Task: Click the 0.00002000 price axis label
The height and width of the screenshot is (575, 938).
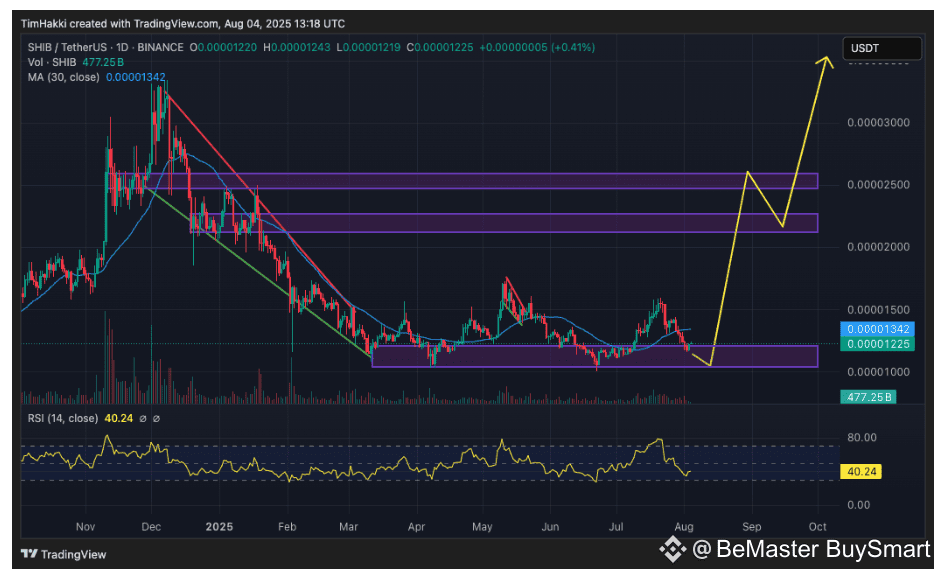Action: (878, 247)
